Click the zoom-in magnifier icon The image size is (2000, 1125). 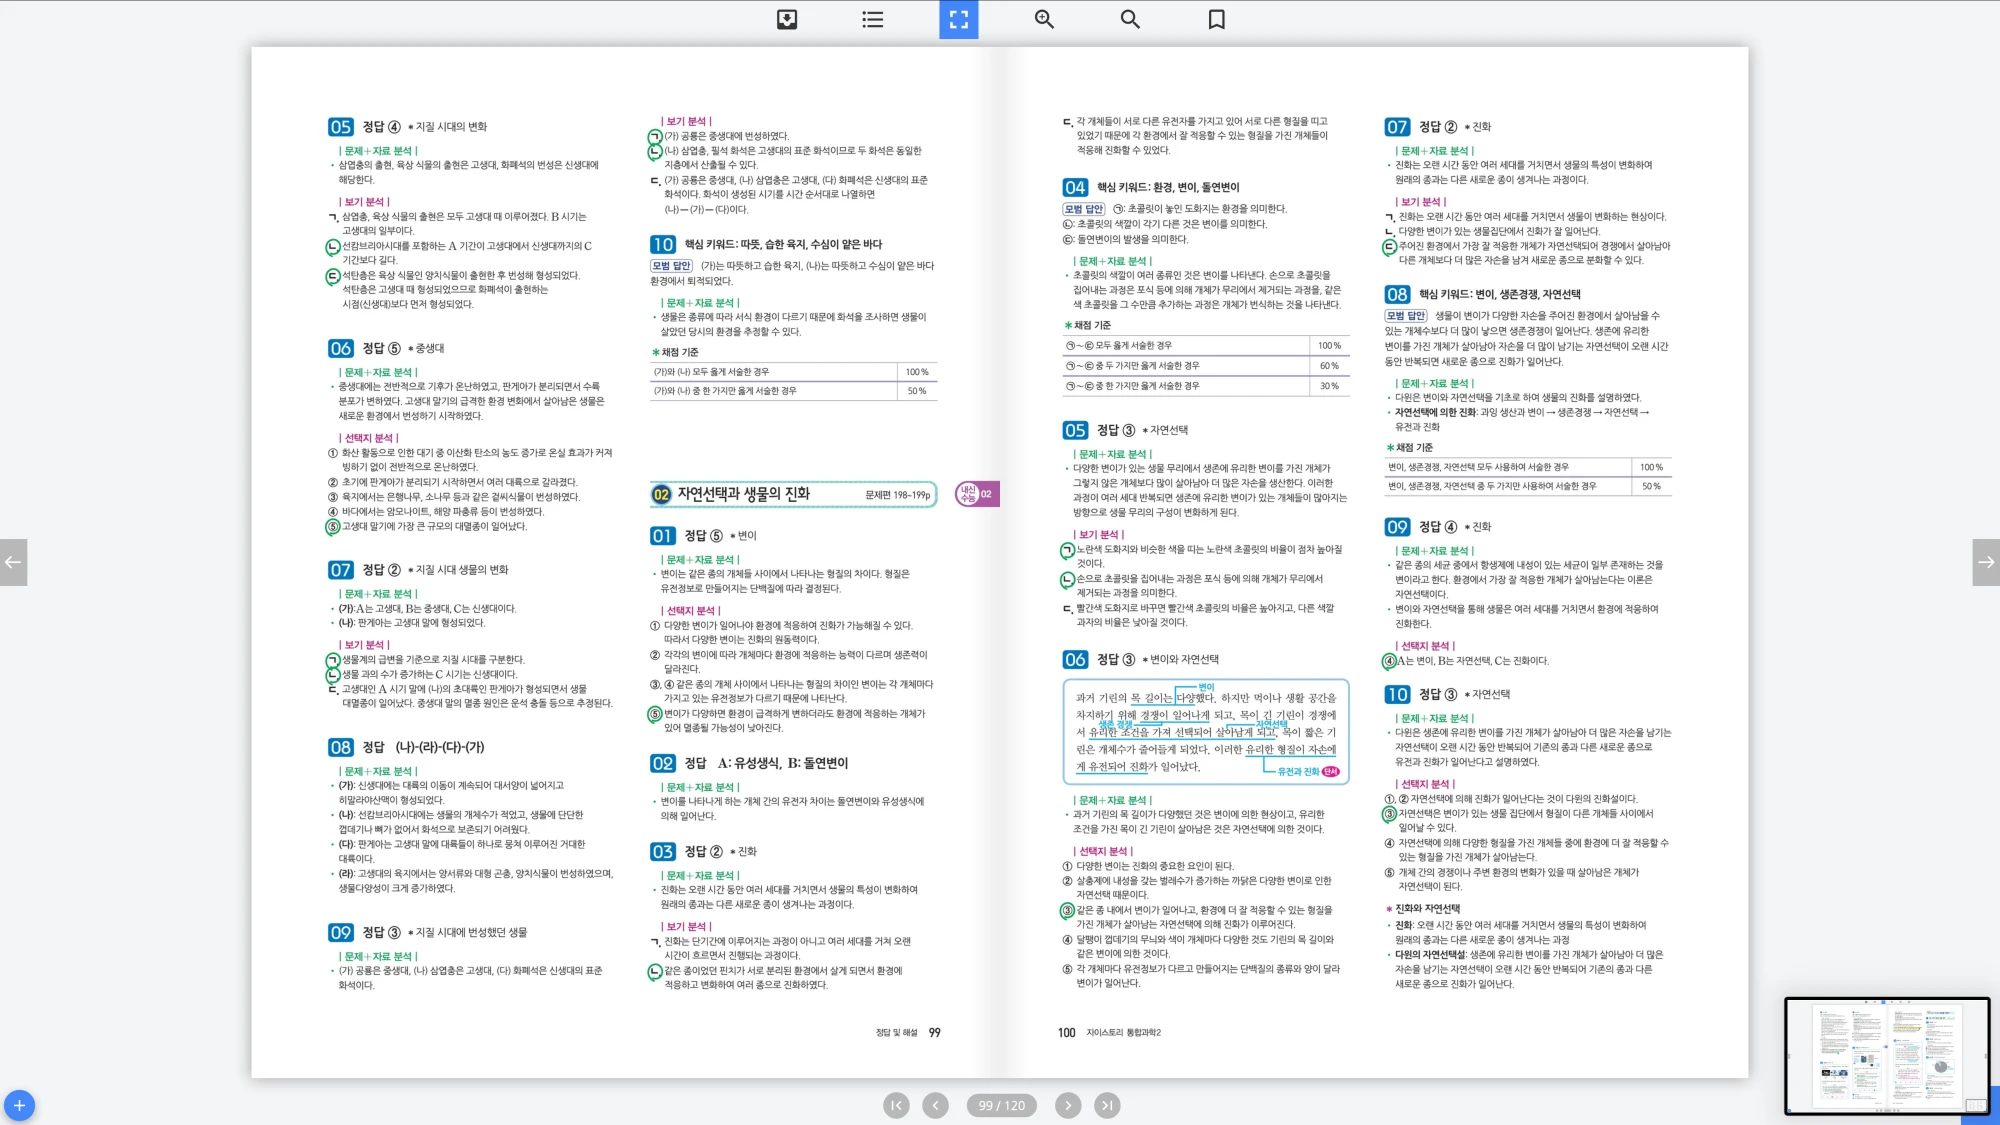coord(1044,19)
